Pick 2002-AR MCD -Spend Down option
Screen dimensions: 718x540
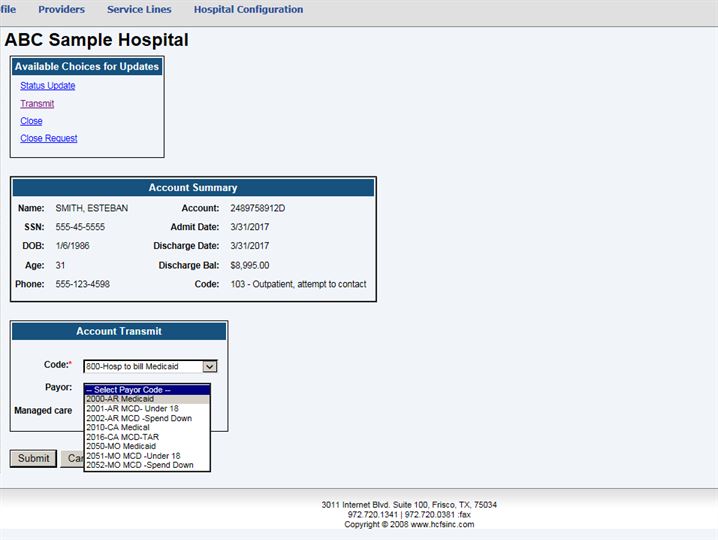pyautogui.click(x=147, y=418)
